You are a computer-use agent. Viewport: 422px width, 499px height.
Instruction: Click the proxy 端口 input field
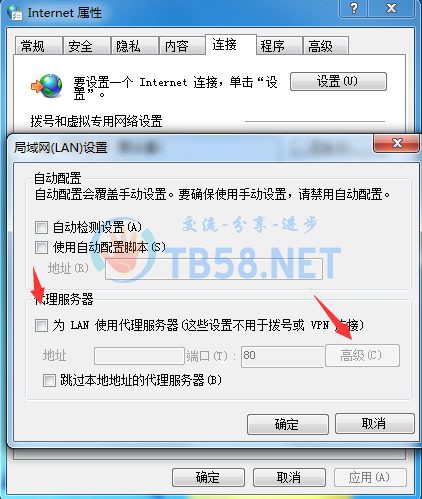(x=283, y=356)
